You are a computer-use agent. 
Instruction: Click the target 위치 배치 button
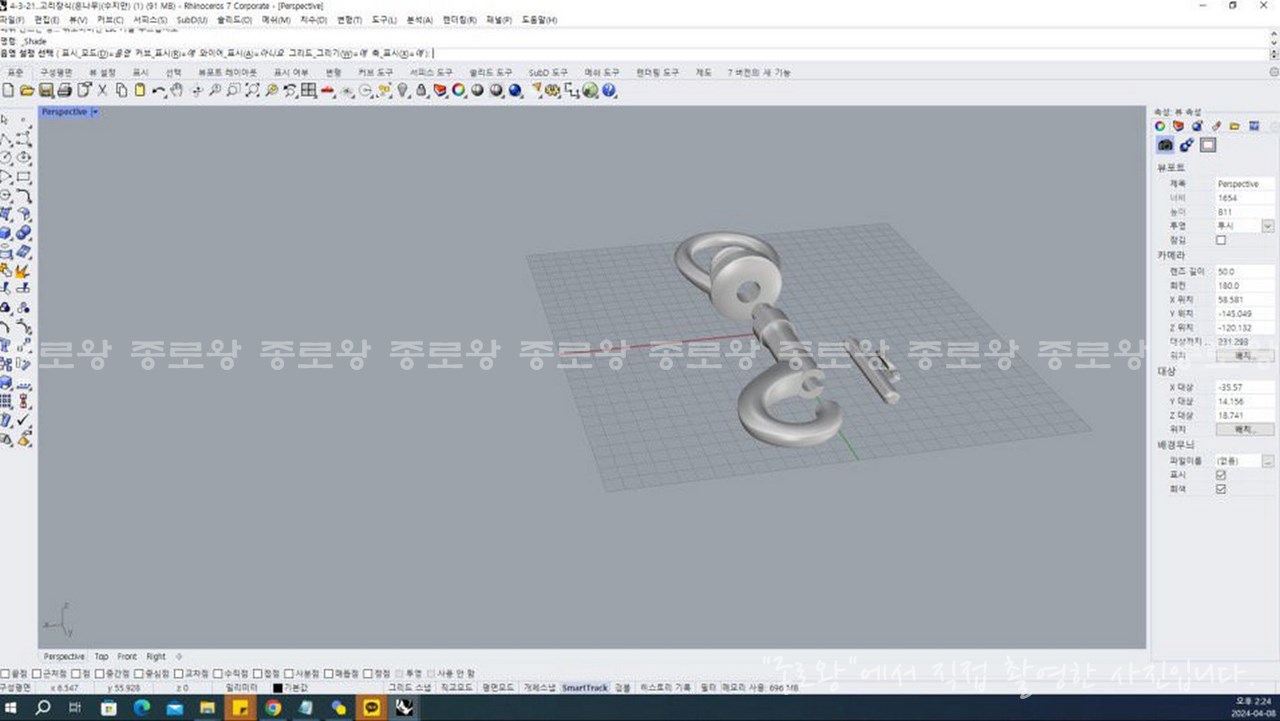coord(1244,429)
